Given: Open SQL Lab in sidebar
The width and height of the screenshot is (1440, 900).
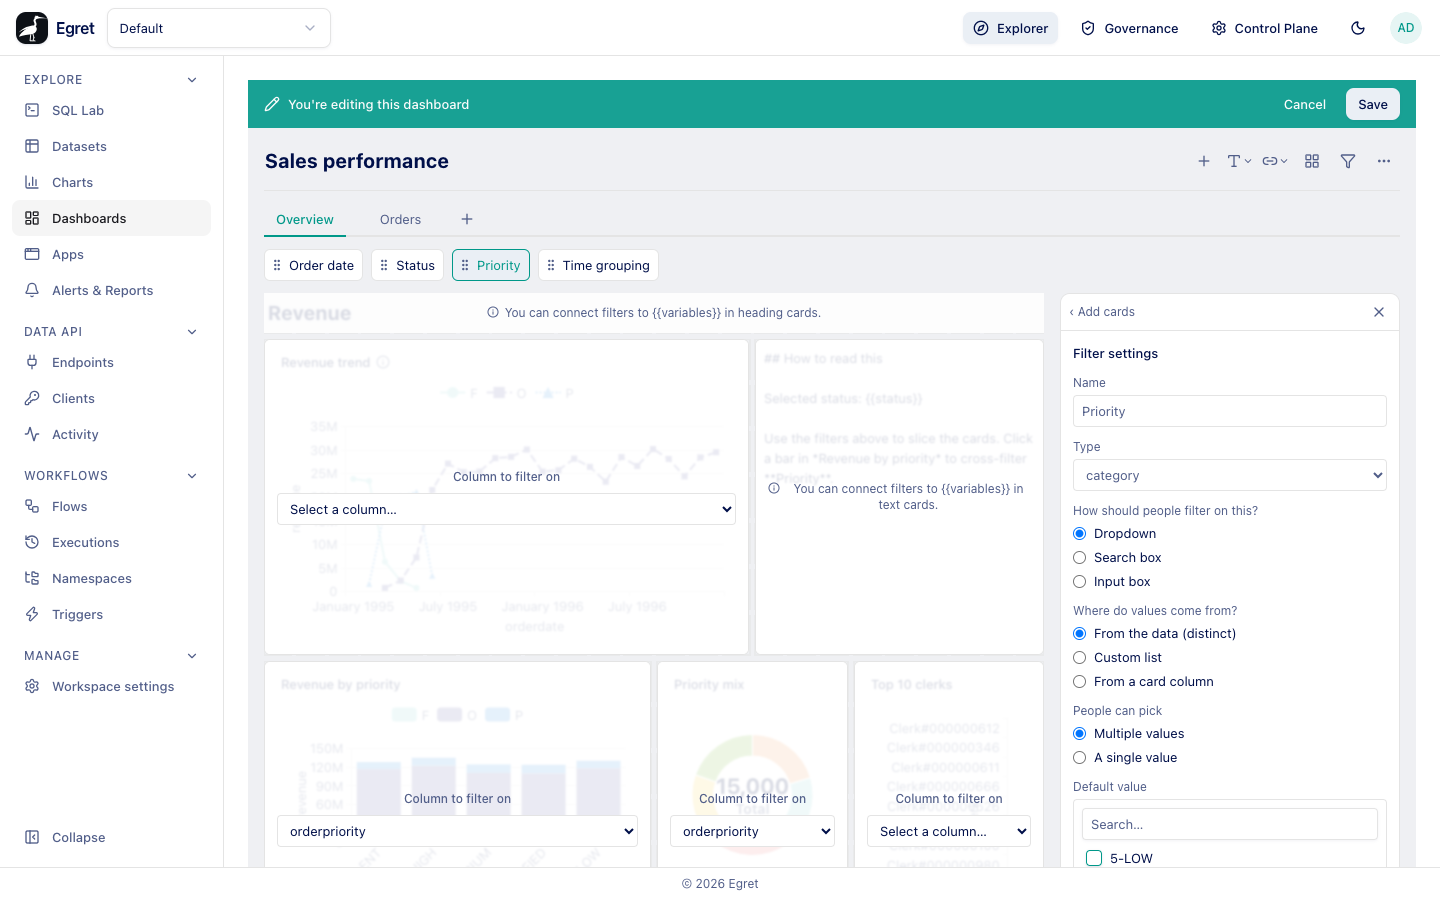Looking at the screenshot, I should pyautogui.click(x=111, y=110).
